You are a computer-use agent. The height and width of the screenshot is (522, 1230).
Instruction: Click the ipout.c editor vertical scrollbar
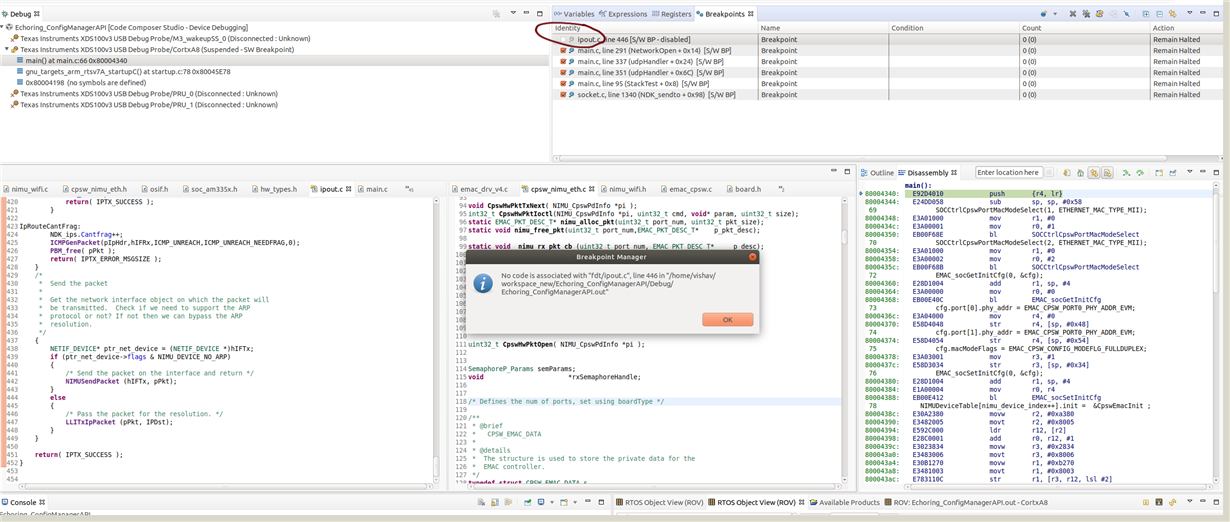(x=437, y=339)
